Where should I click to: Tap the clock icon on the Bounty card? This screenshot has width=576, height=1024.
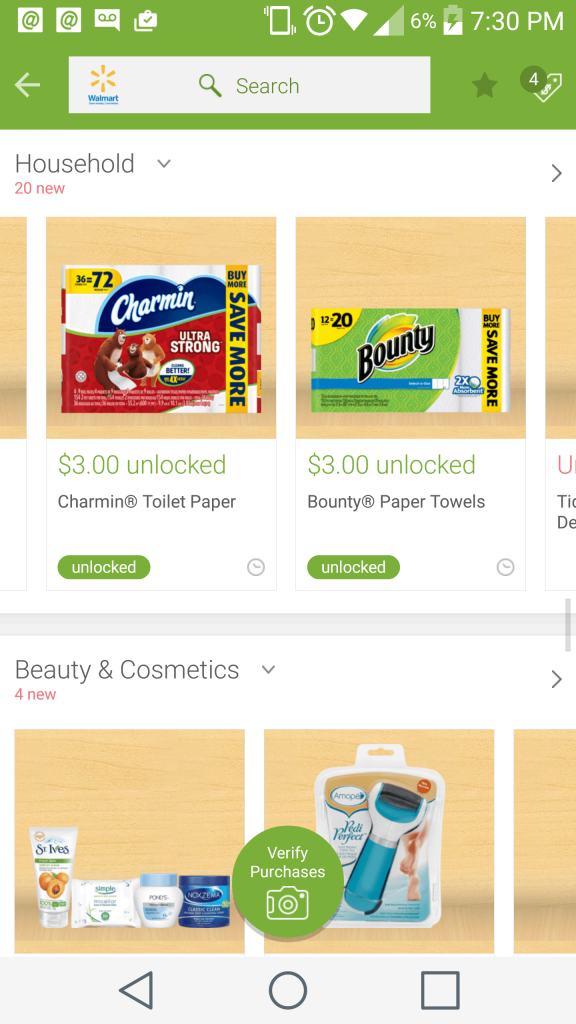[x=505, y=568]
